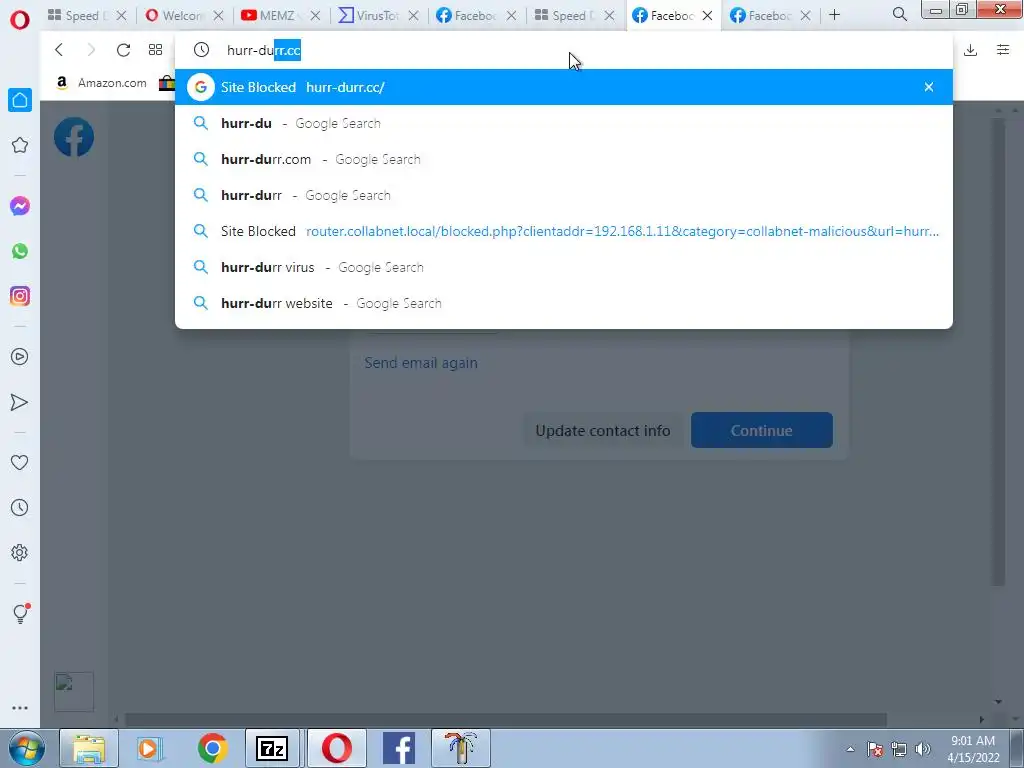Open Instagram in the sidebar
1024x768 pixels.
pos(20,296)
